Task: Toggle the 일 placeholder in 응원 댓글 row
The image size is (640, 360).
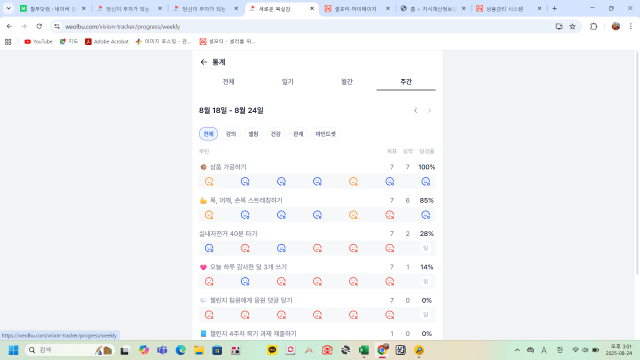Action: (425, 315)
